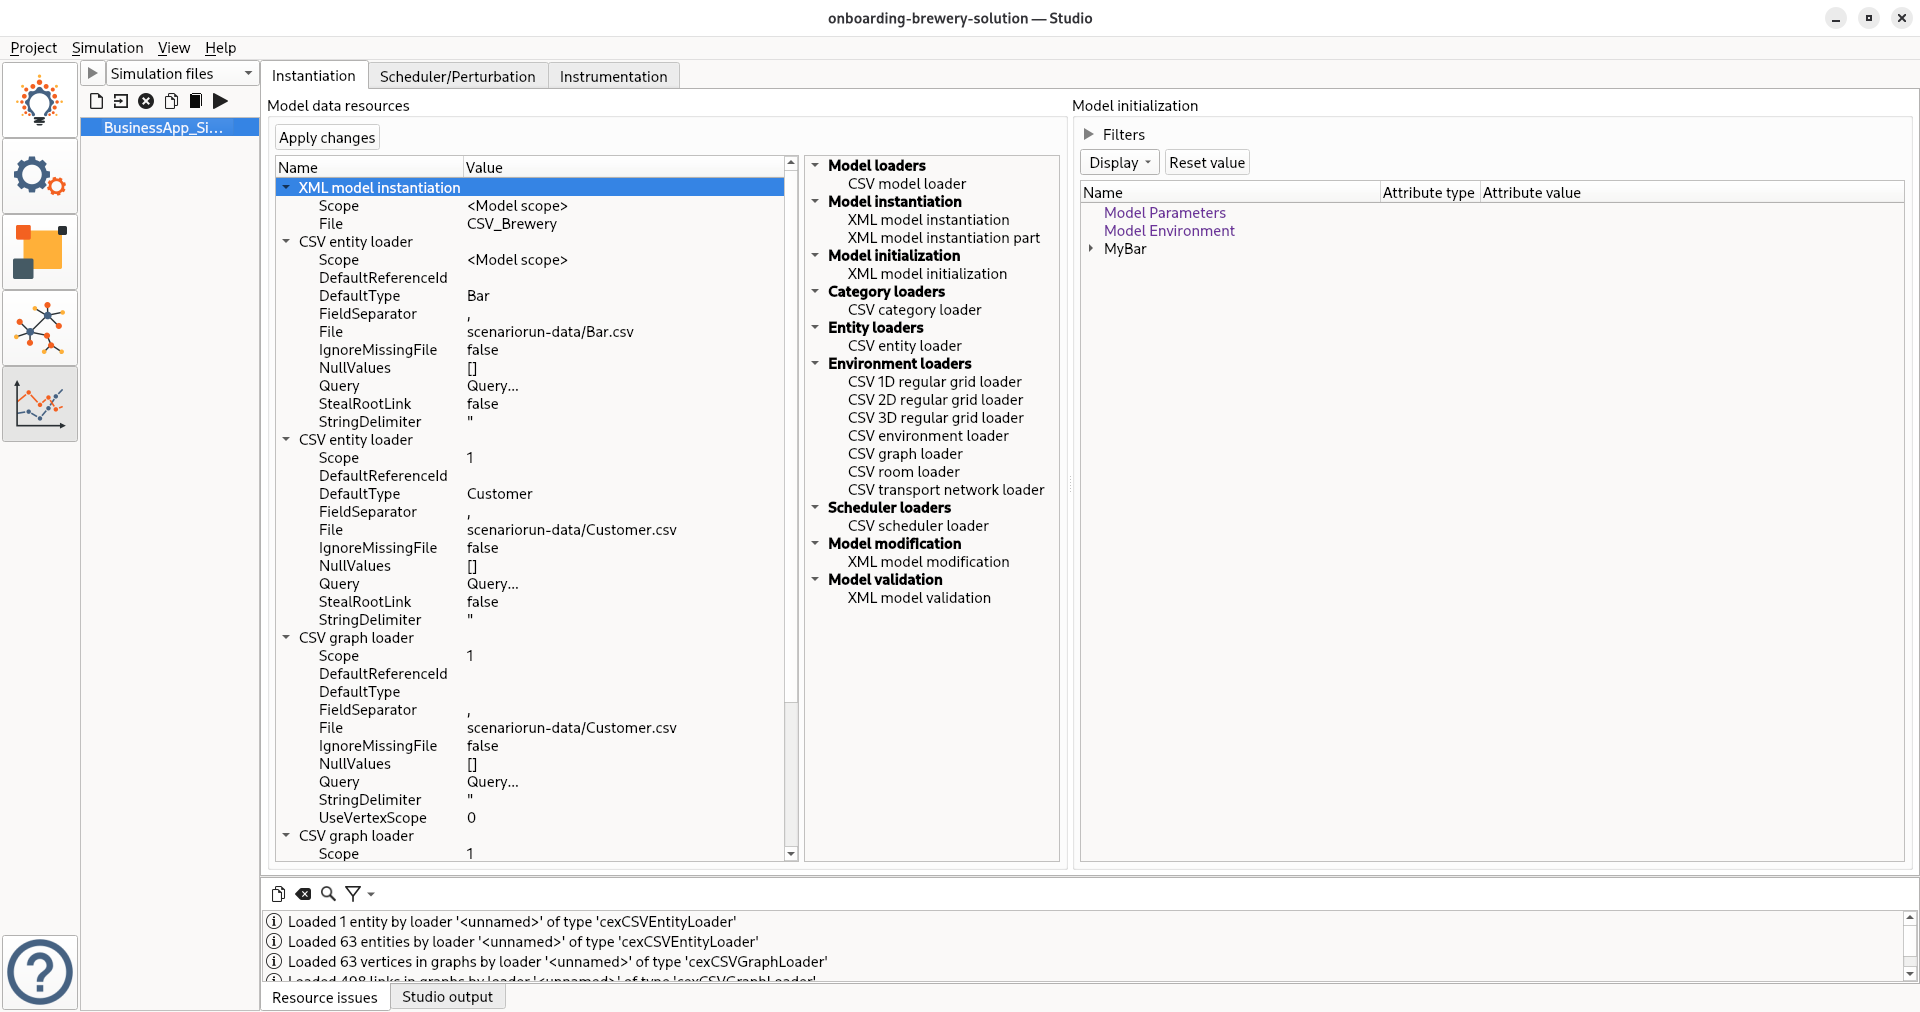This screenshot has width=1920, height=1012.
Task: Click the circled X delete icon
Action: click(x=146, y=101)
